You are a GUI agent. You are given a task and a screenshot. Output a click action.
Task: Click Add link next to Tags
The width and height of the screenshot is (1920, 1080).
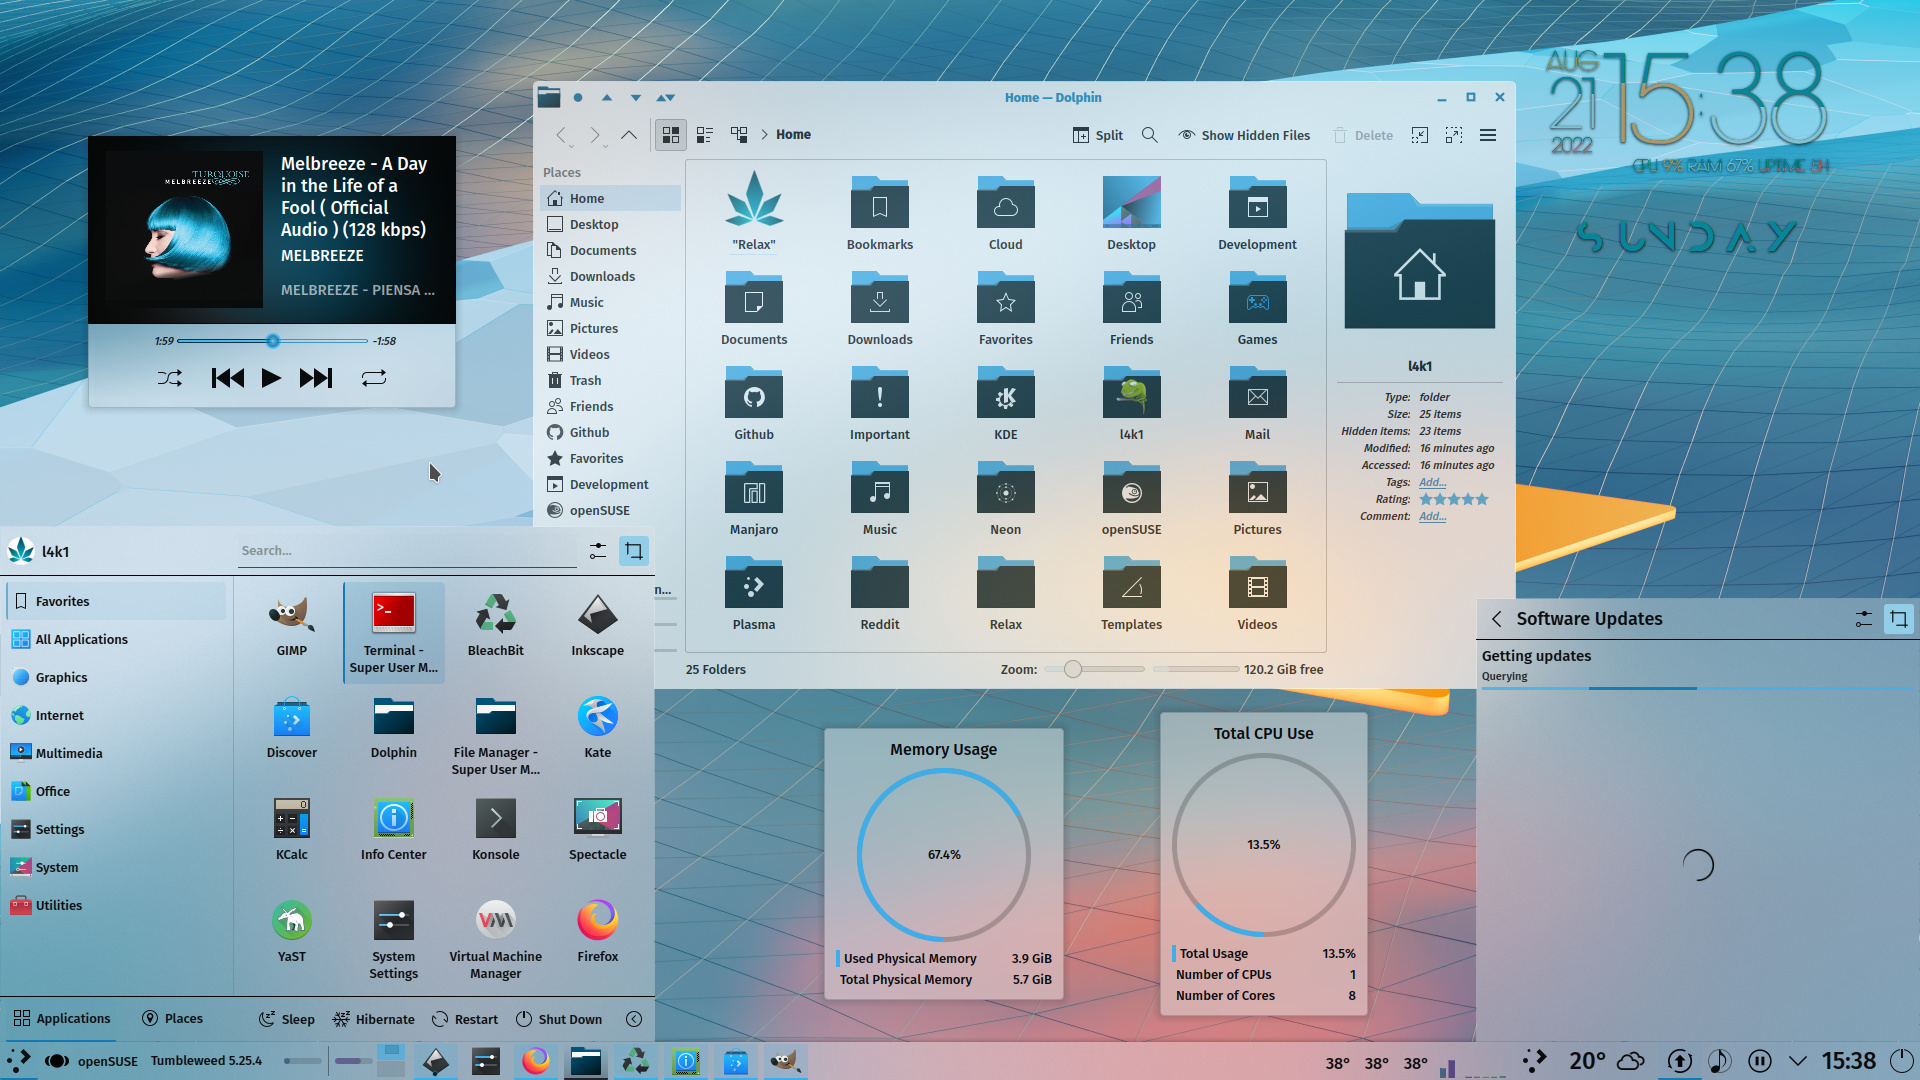(x=1432, y=482)
